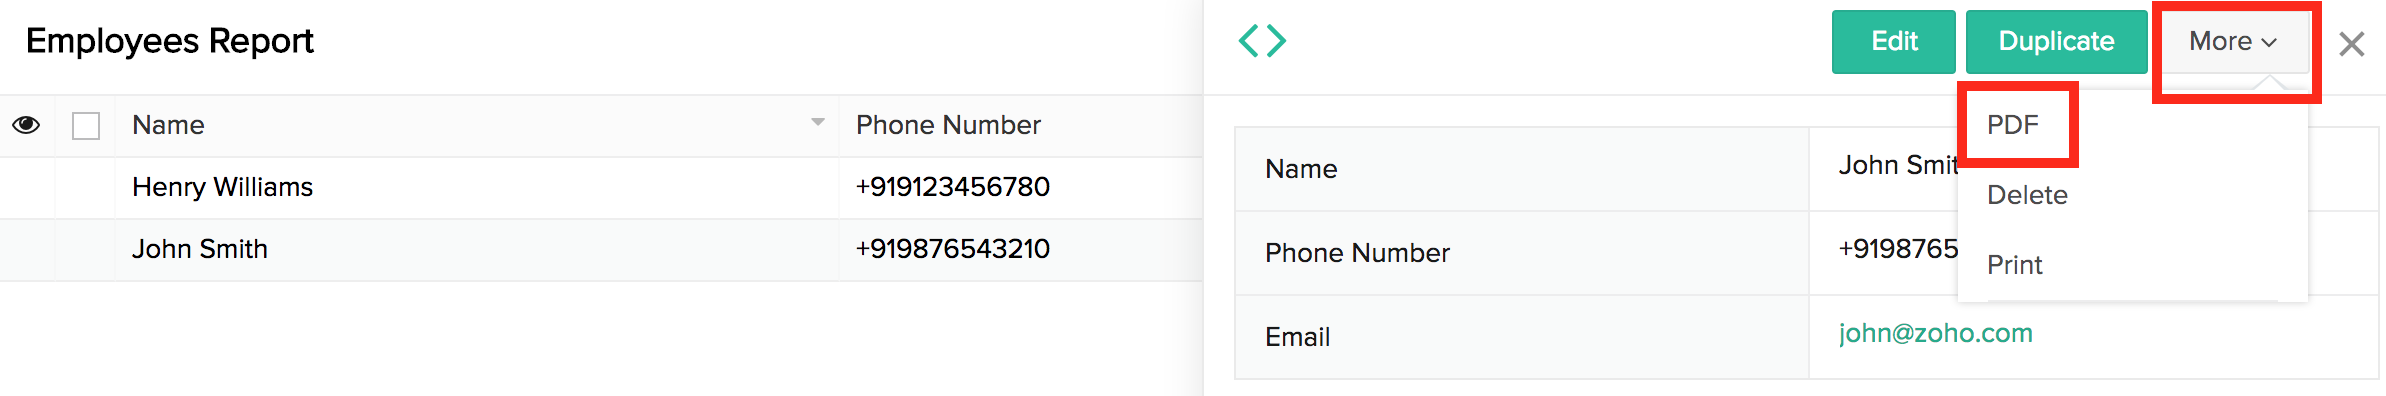Choose Print from the More menu
The width and height of the screenshot is (2386, 396).
tap(2014, 265)
